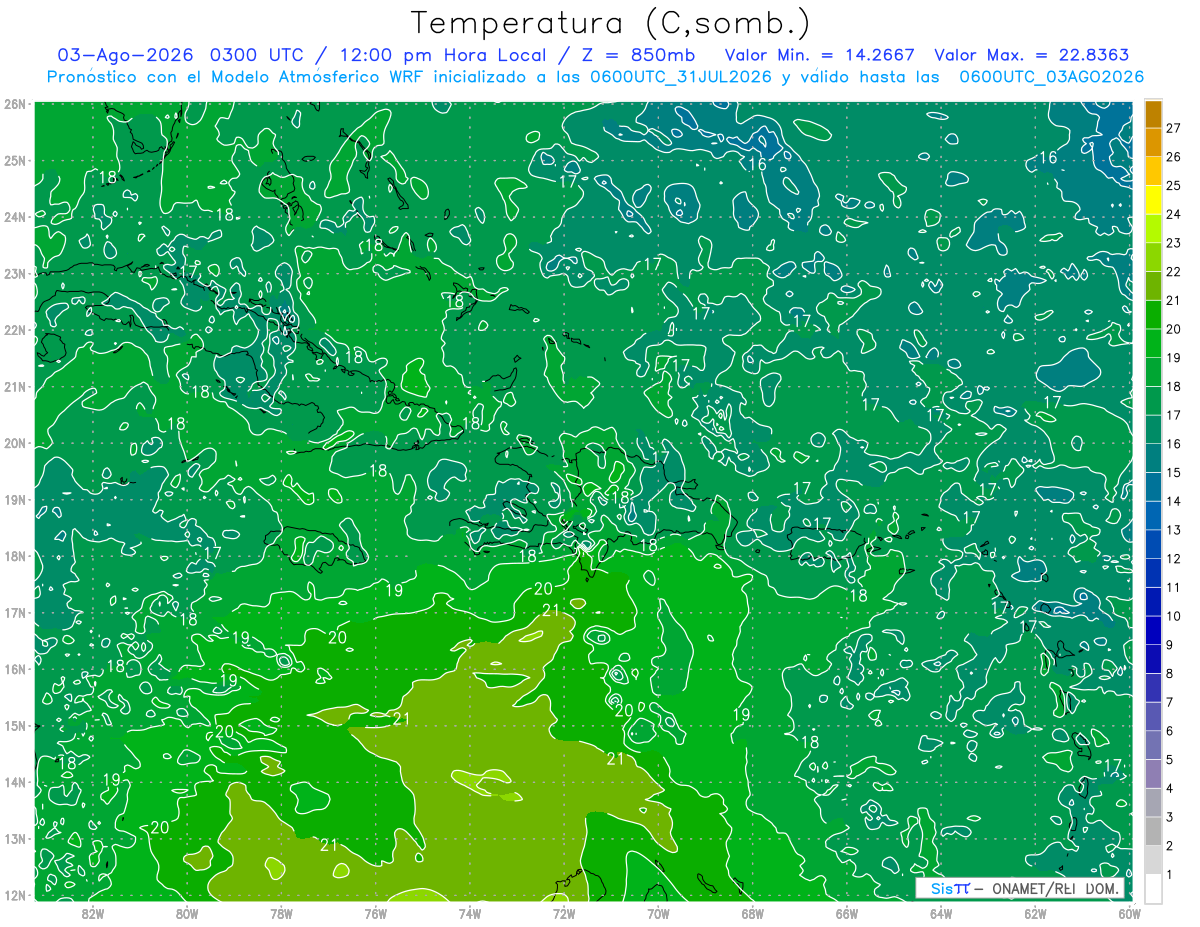
Task: Click the init time "0600UTC_31JUL2026"
Action: 681,77
